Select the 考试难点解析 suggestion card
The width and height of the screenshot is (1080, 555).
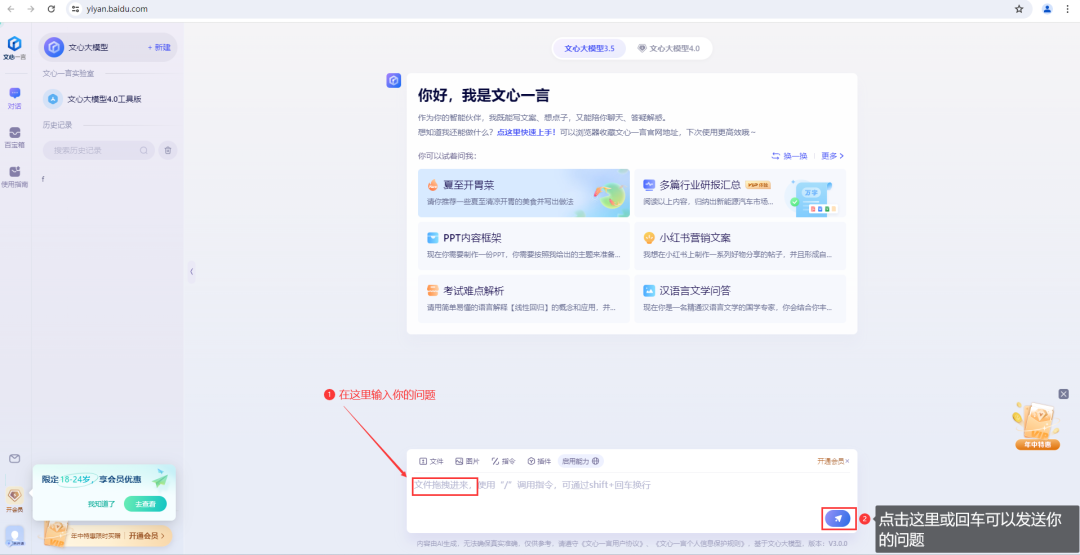coord(523,299)
